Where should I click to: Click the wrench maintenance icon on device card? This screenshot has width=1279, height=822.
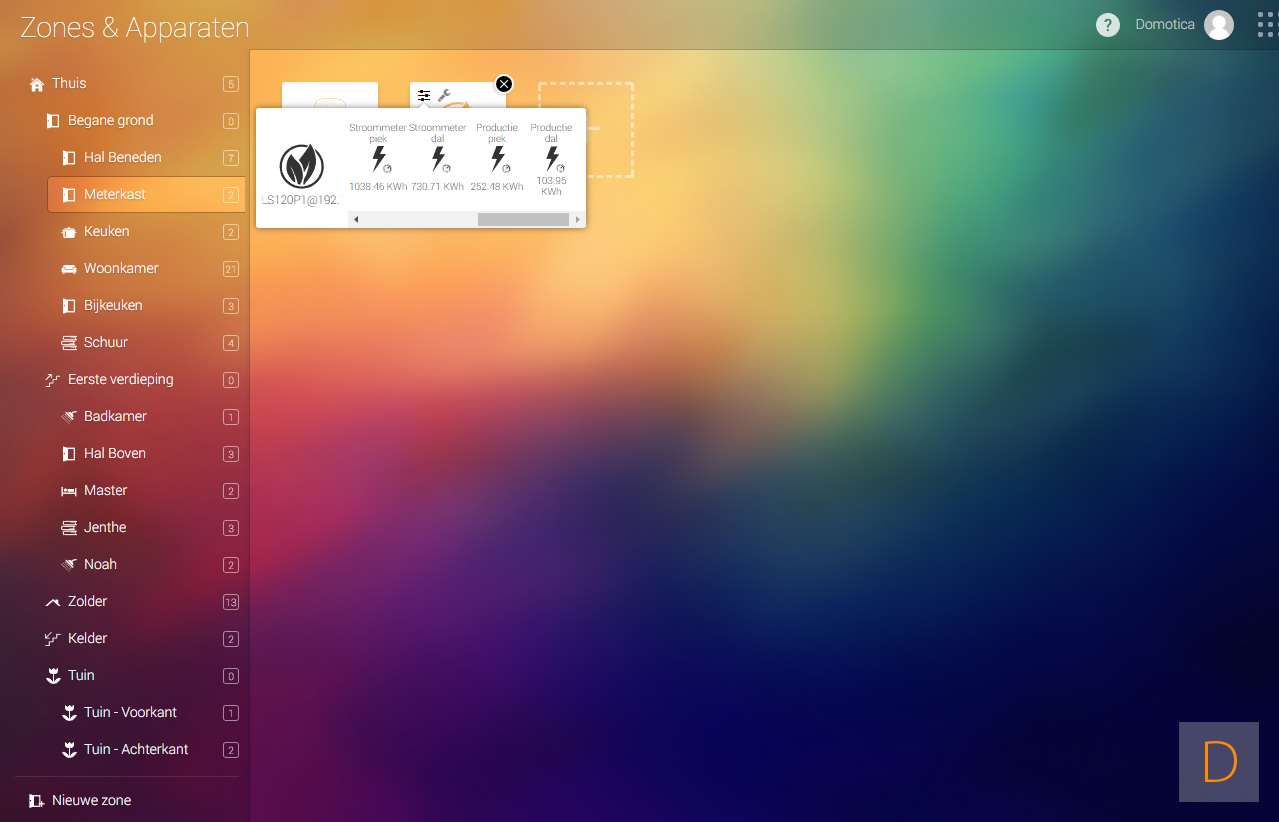(x=444, y=96)
